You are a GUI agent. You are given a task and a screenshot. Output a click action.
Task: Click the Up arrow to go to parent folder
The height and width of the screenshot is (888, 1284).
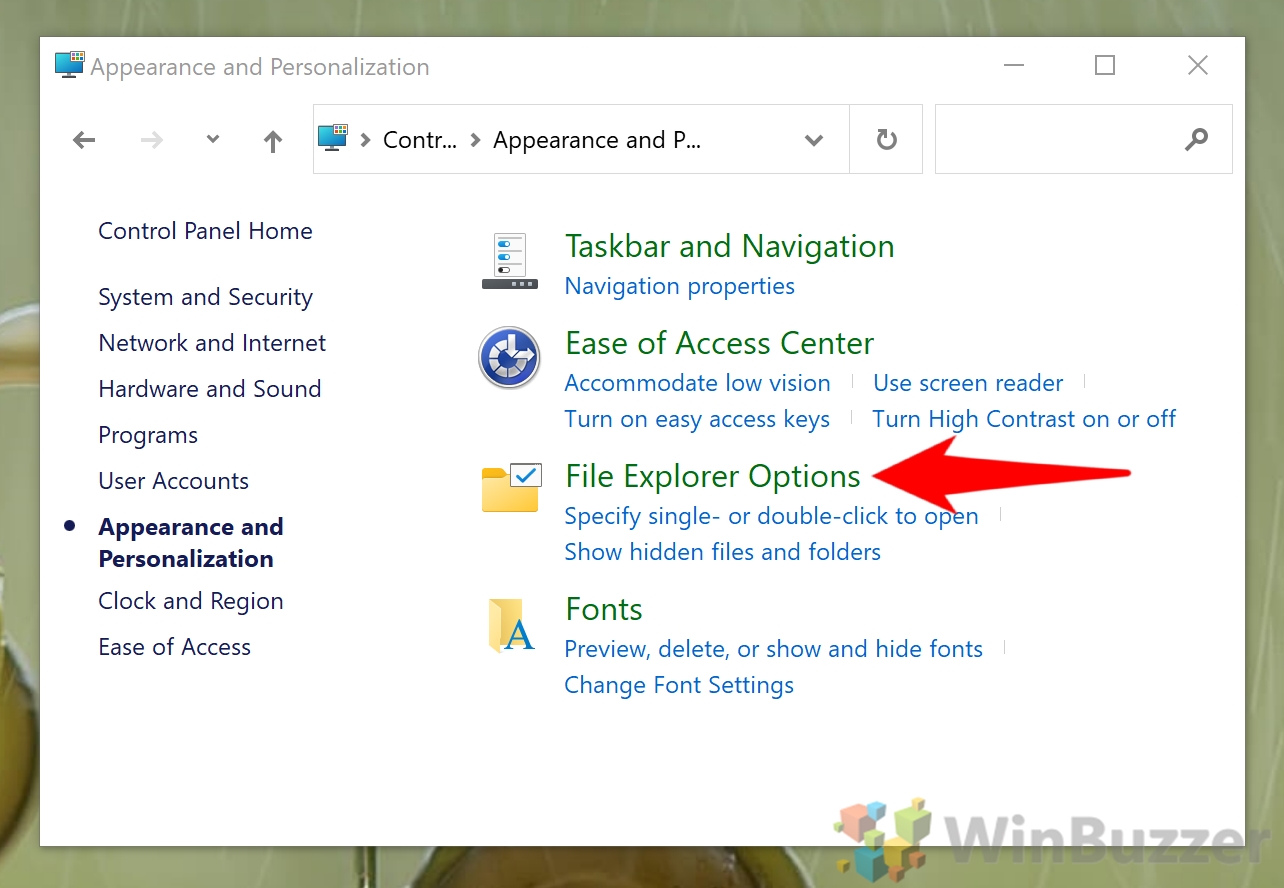272,140
